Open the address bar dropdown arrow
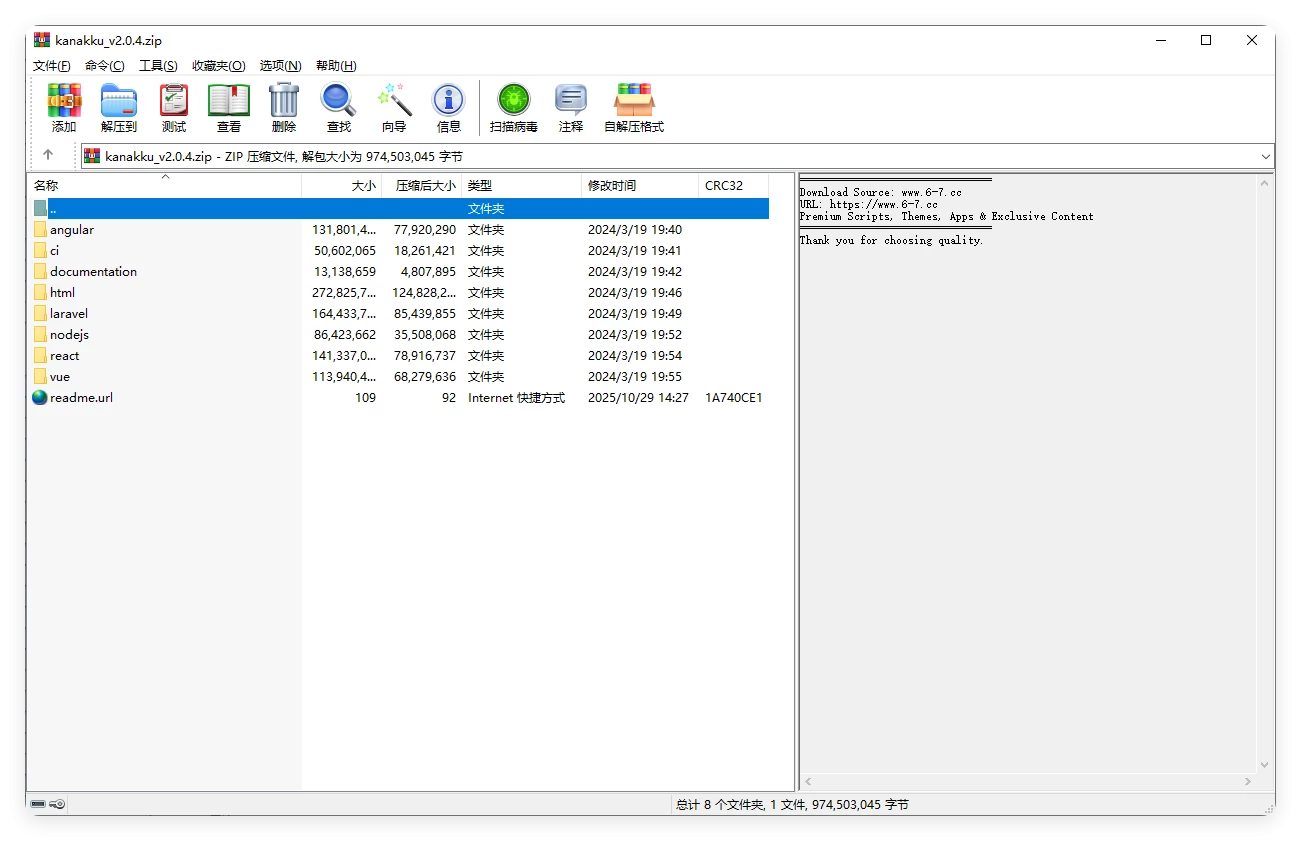 coord(1265,156)
